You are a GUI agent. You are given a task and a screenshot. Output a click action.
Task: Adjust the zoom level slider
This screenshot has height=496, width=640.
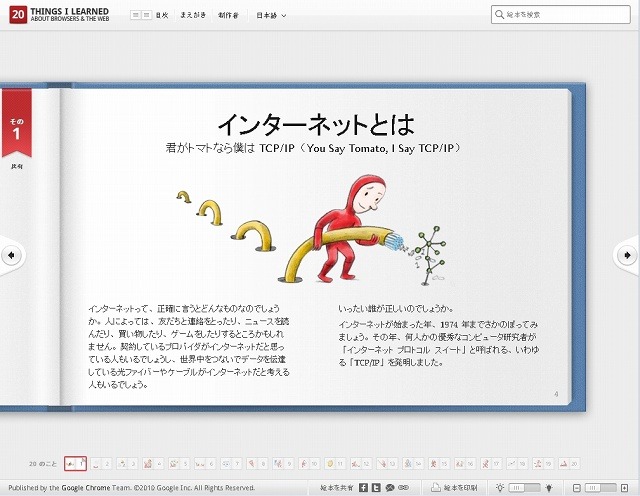click(x=600, y=488)
